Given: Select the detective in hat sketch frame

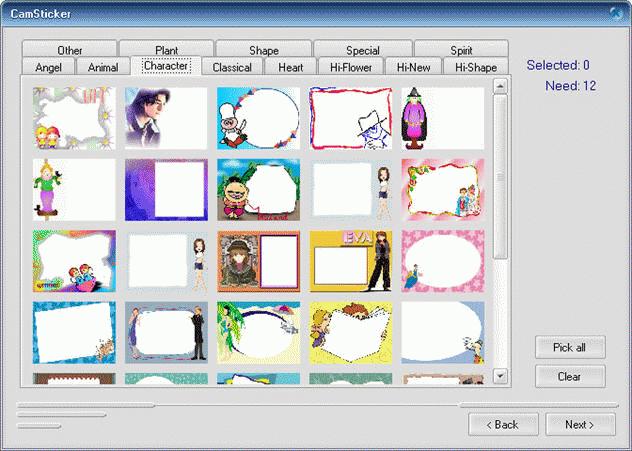Looking at the screenshot, I should 350,118.
